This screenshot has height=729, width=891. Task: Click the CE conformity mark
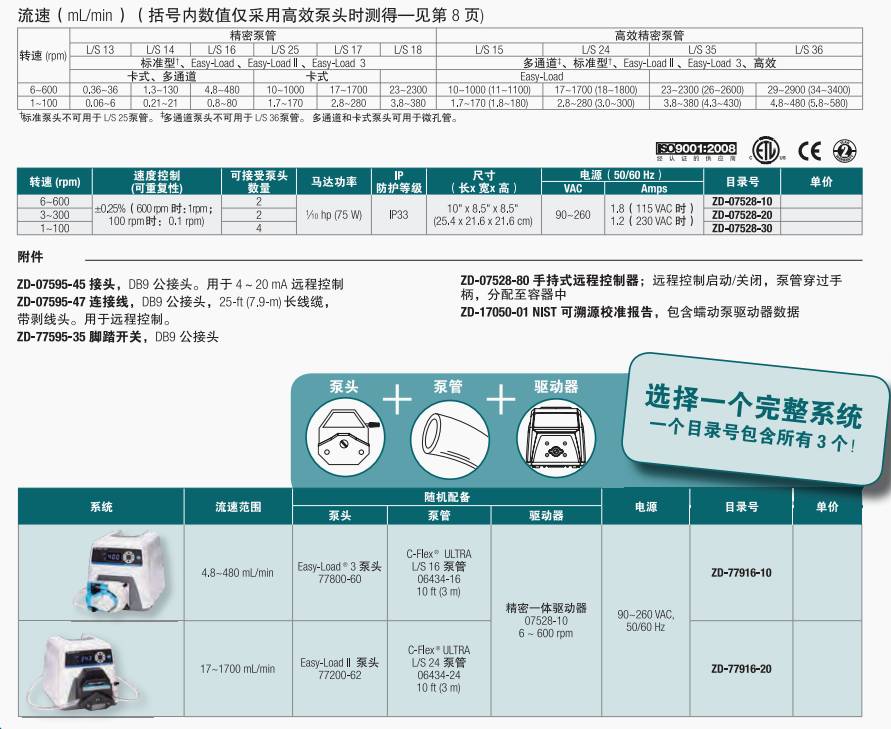pyautogui.click(x=809, y=151)
